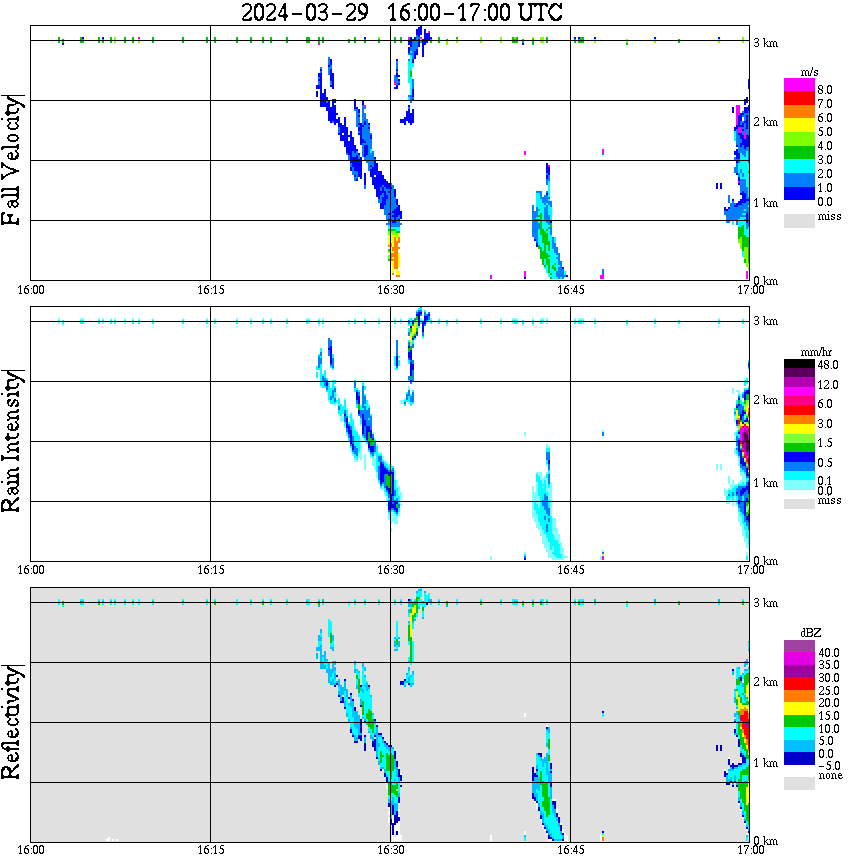Click the 16:45 label under Reflectivity plot
This screenshot has height=868, width=850.
(570, 850)
